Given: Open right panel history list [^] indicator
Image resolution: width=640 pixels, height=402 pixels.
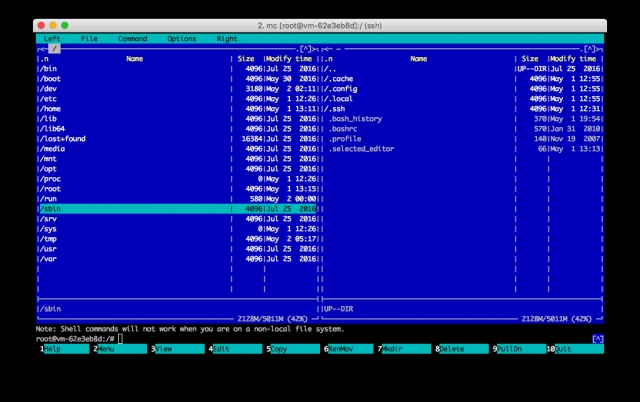Looking at the screenshot, I should [590, 49].
